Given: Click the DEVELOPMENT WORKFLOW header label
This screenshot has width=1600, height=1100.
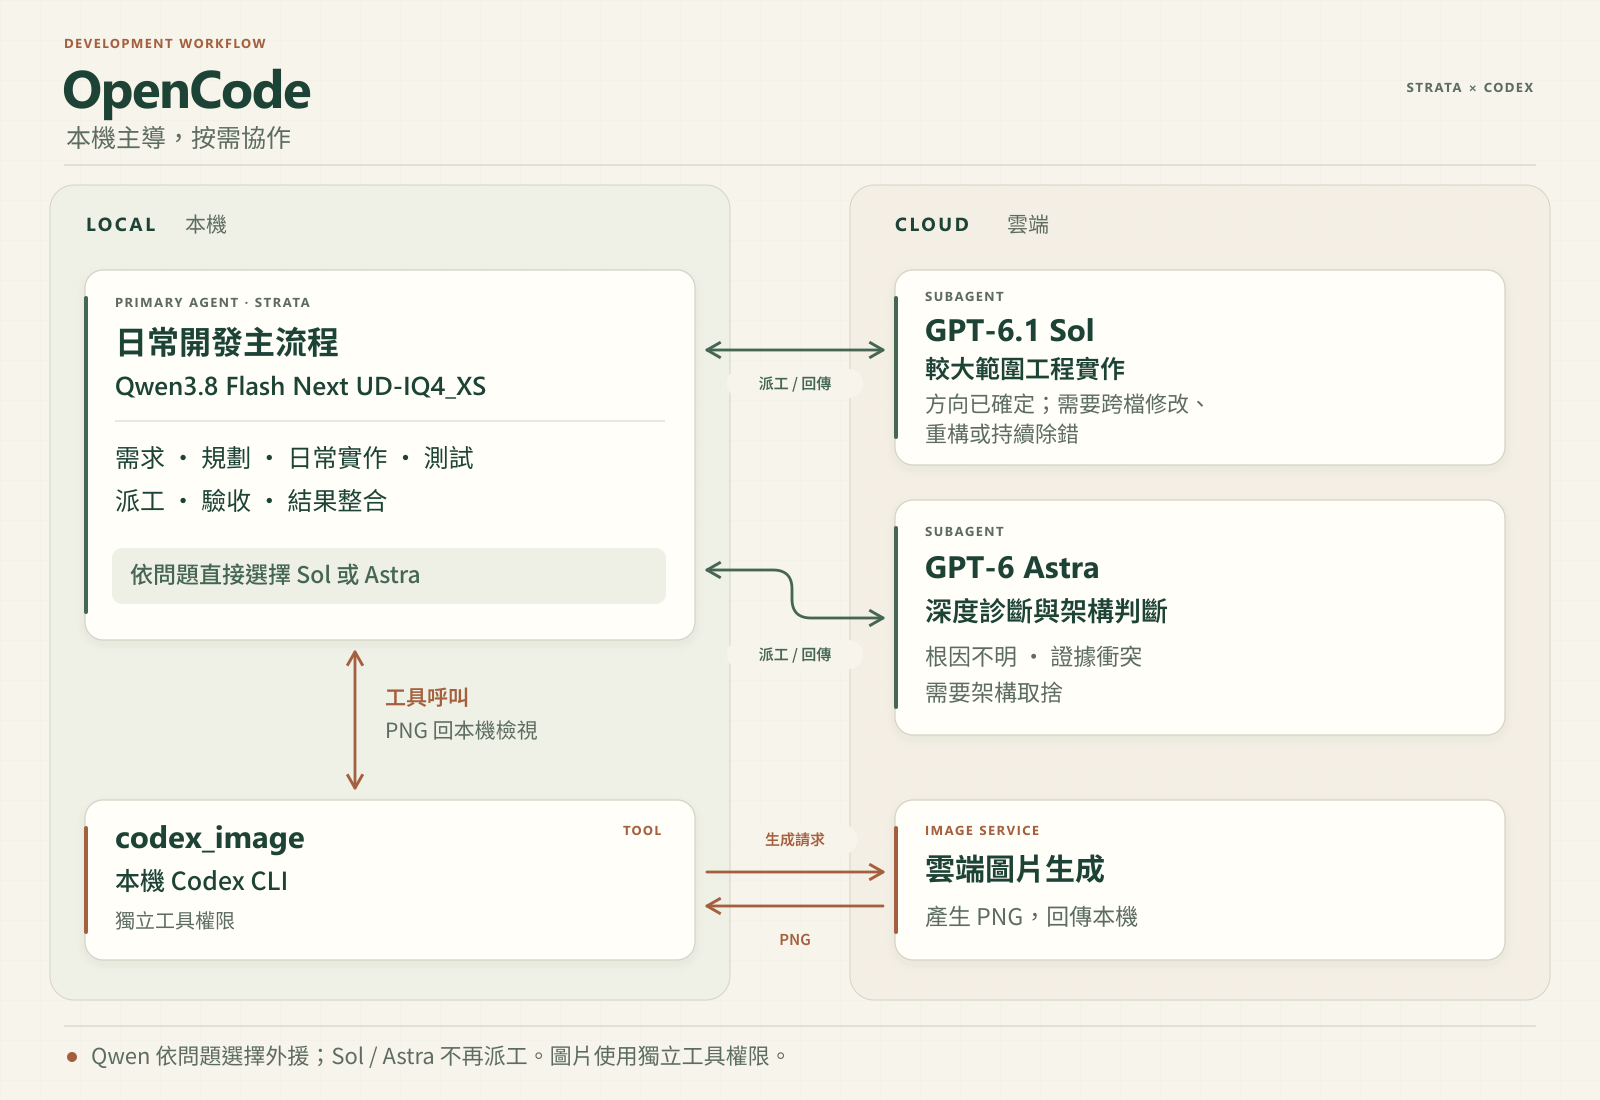Looking at the screenshot, I should point(165,44).
